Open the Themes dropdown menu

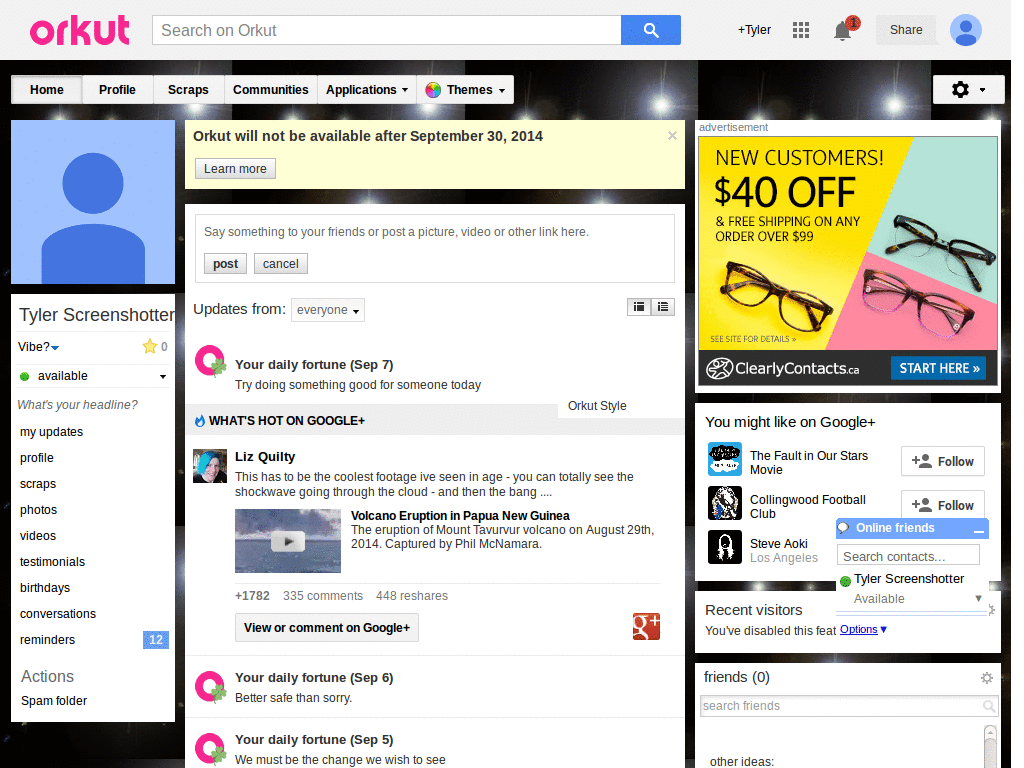pyautogui.click(x=465, y=89)
